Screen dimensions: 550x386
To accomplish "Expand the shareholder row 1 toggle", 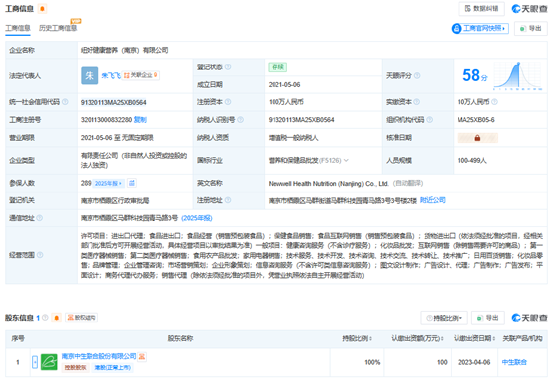I will 35,362.
